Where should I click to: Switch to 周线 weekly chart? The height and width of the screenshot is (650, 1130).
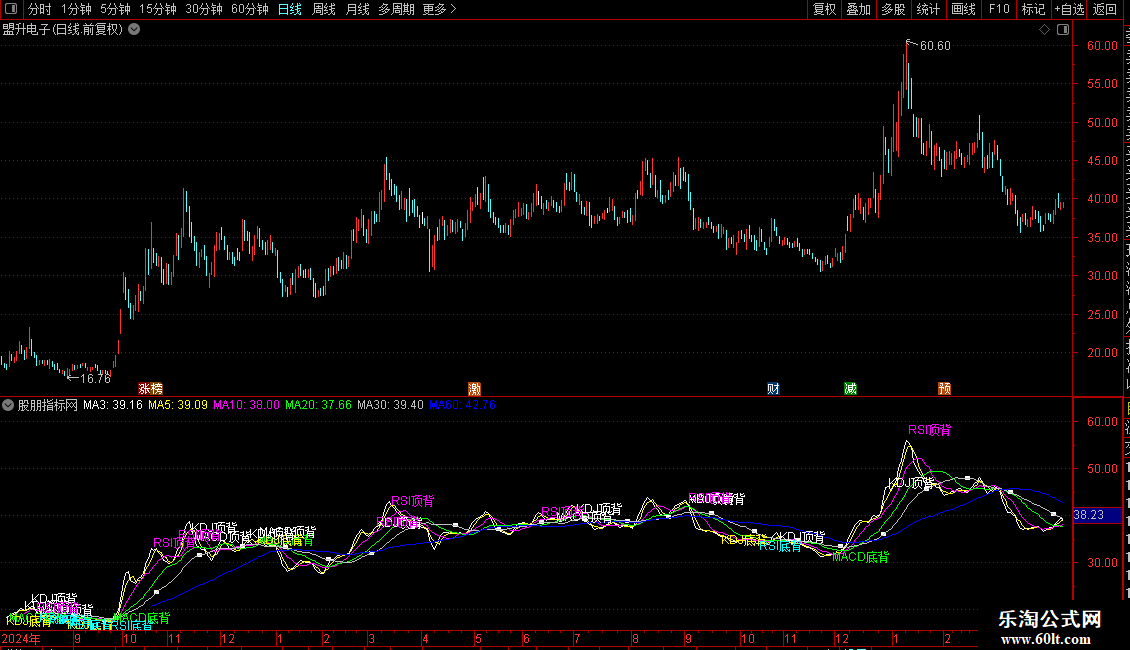tap(324, 9)
